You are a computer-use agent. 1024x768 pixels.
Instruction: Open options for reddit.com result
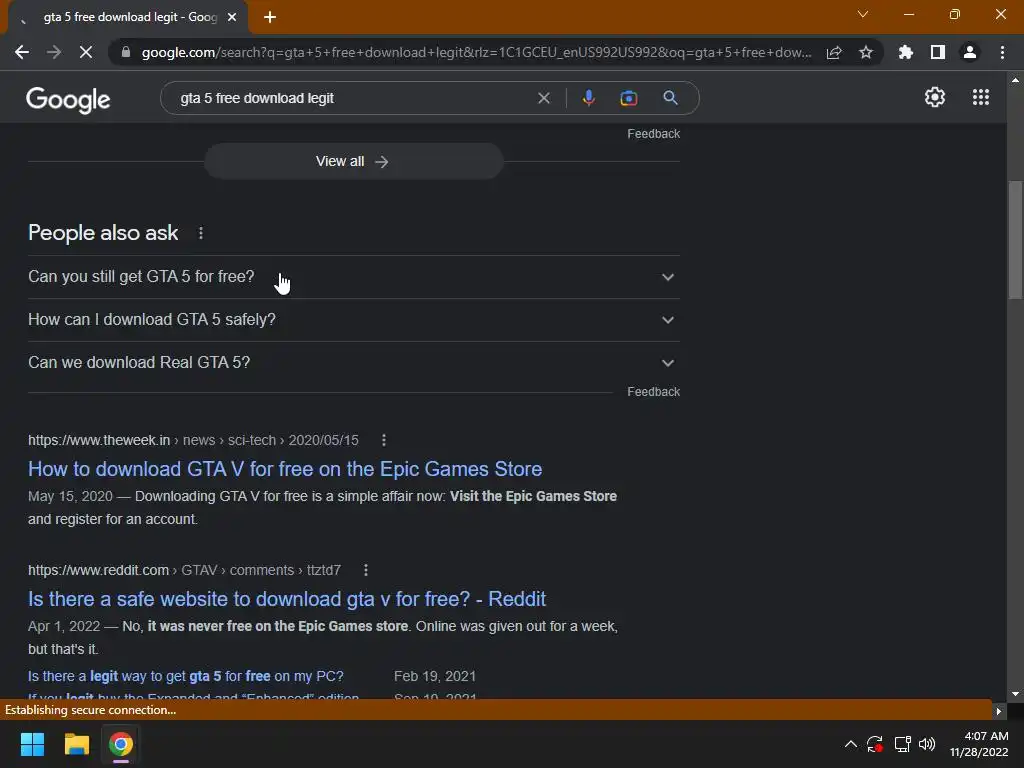(x=366, y=570)
